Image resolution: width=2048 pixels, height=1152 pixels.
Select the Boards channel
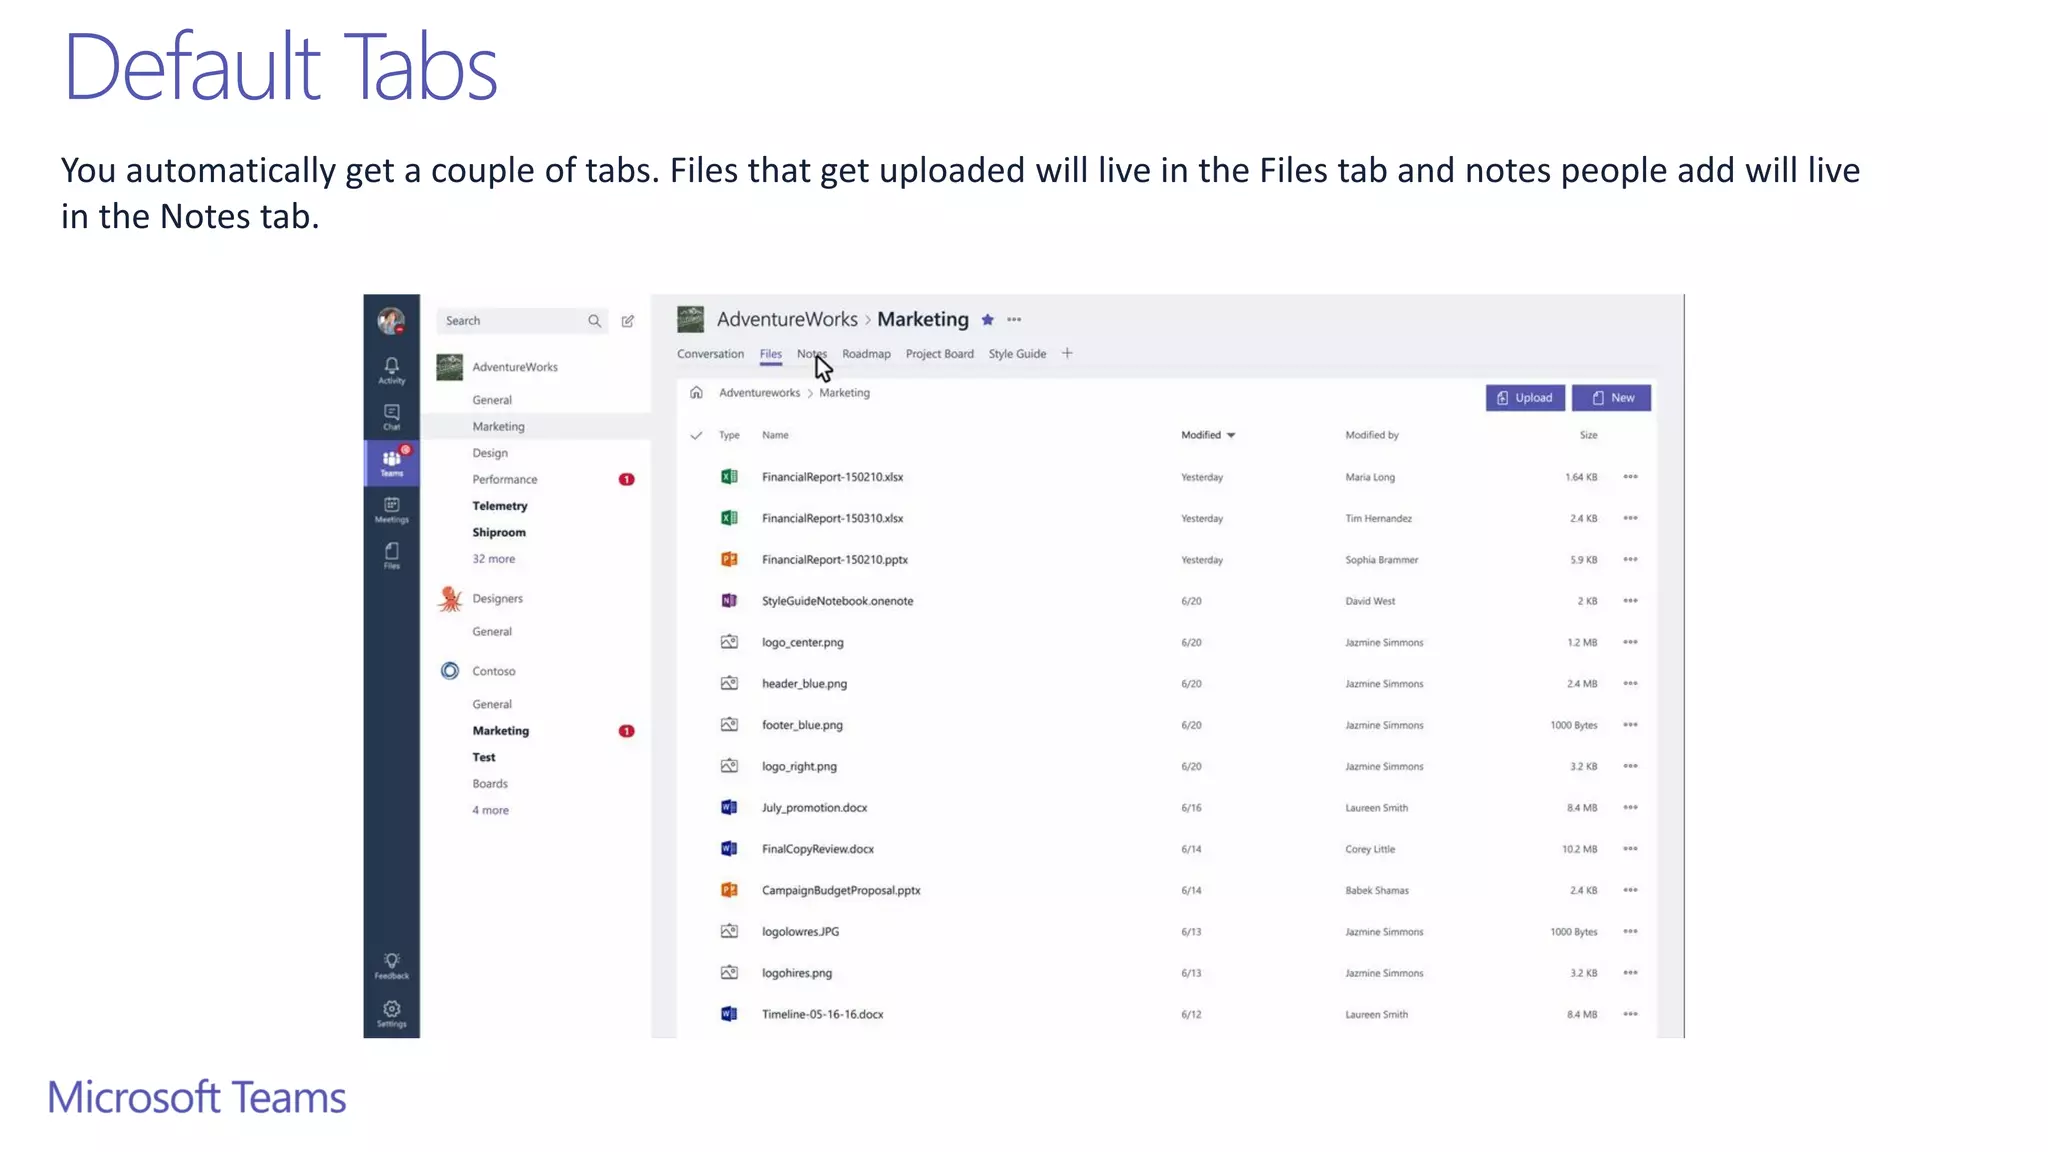click(x=490, y=784)
